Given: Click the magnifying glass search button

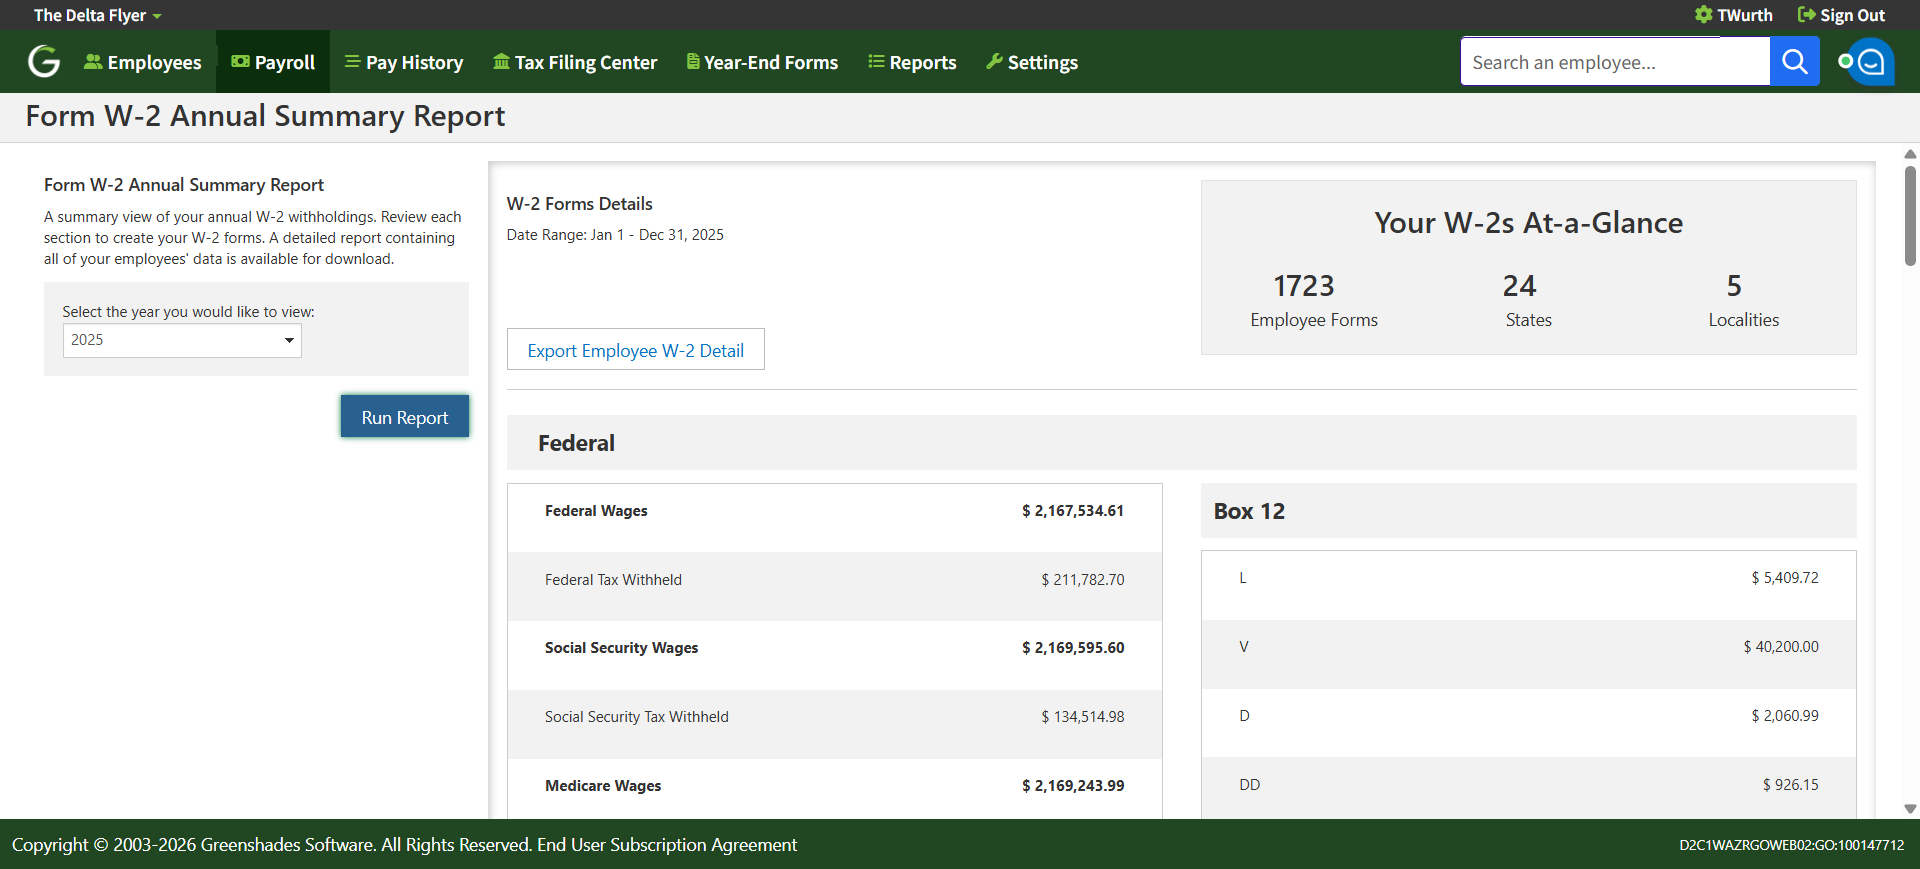Looking at the screenshot, I should [x=1794, y=62].
